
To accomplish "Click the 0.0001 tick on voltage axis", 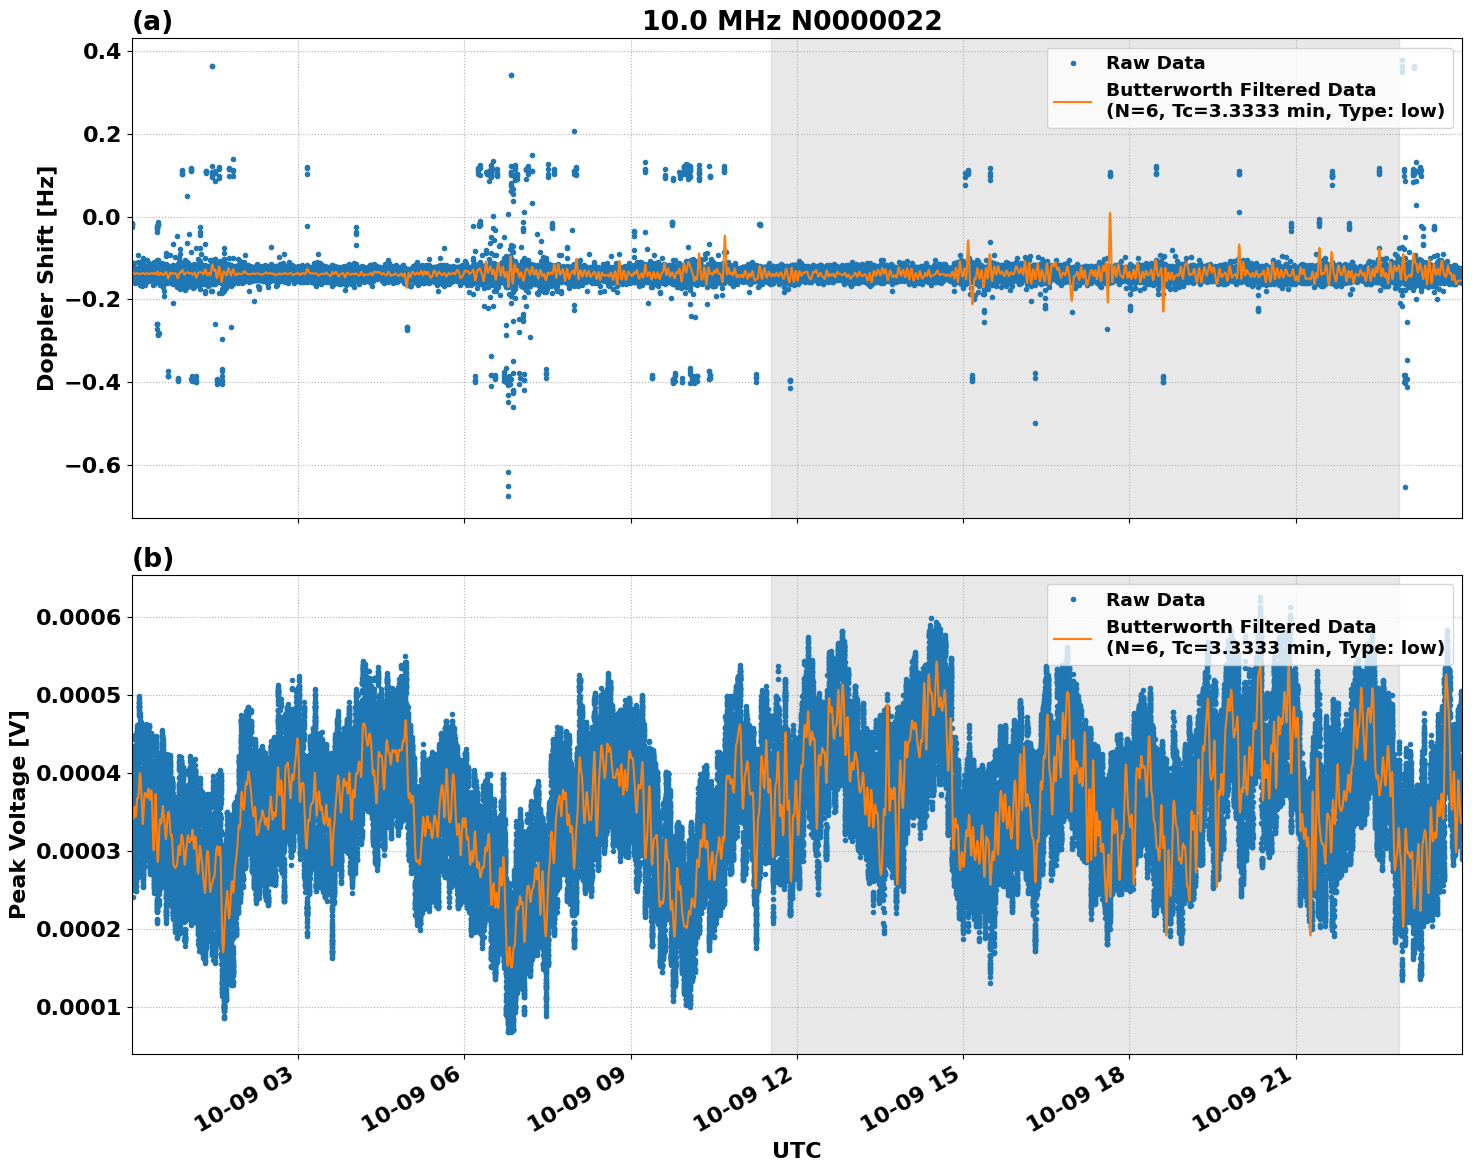I will pos(78,1007).
